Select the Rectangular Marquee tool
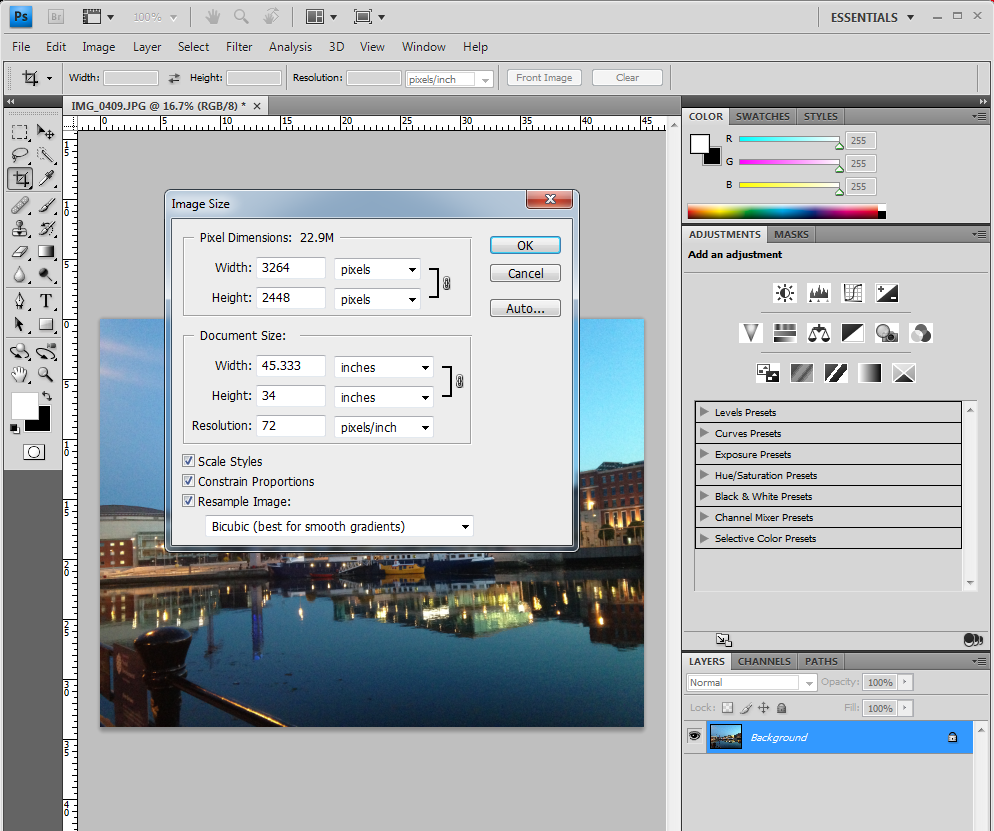Image resolution: width=994 pixels, height=831 pixels. (20, 132)
